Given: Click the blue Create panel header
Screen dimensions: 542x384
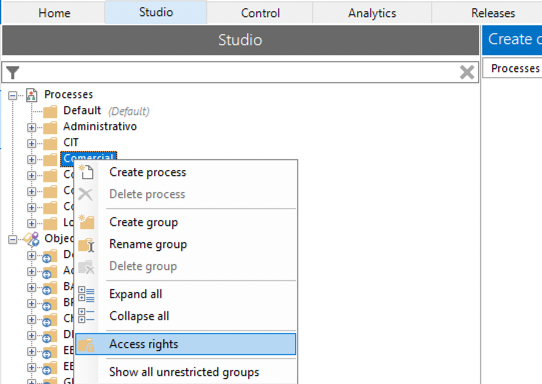Looking at the screenshot, I should click(512, 39).
